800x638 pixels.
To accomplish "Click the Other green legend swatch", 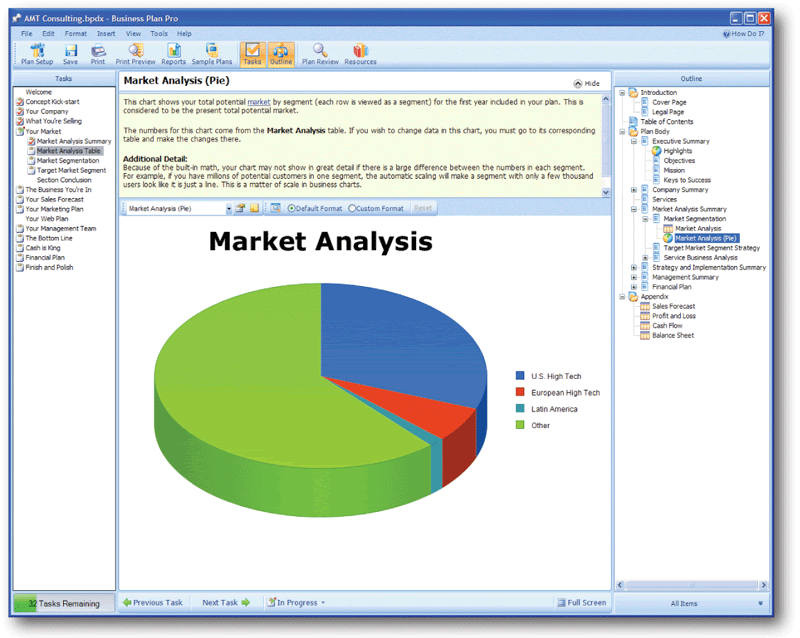I will point(520,425).
